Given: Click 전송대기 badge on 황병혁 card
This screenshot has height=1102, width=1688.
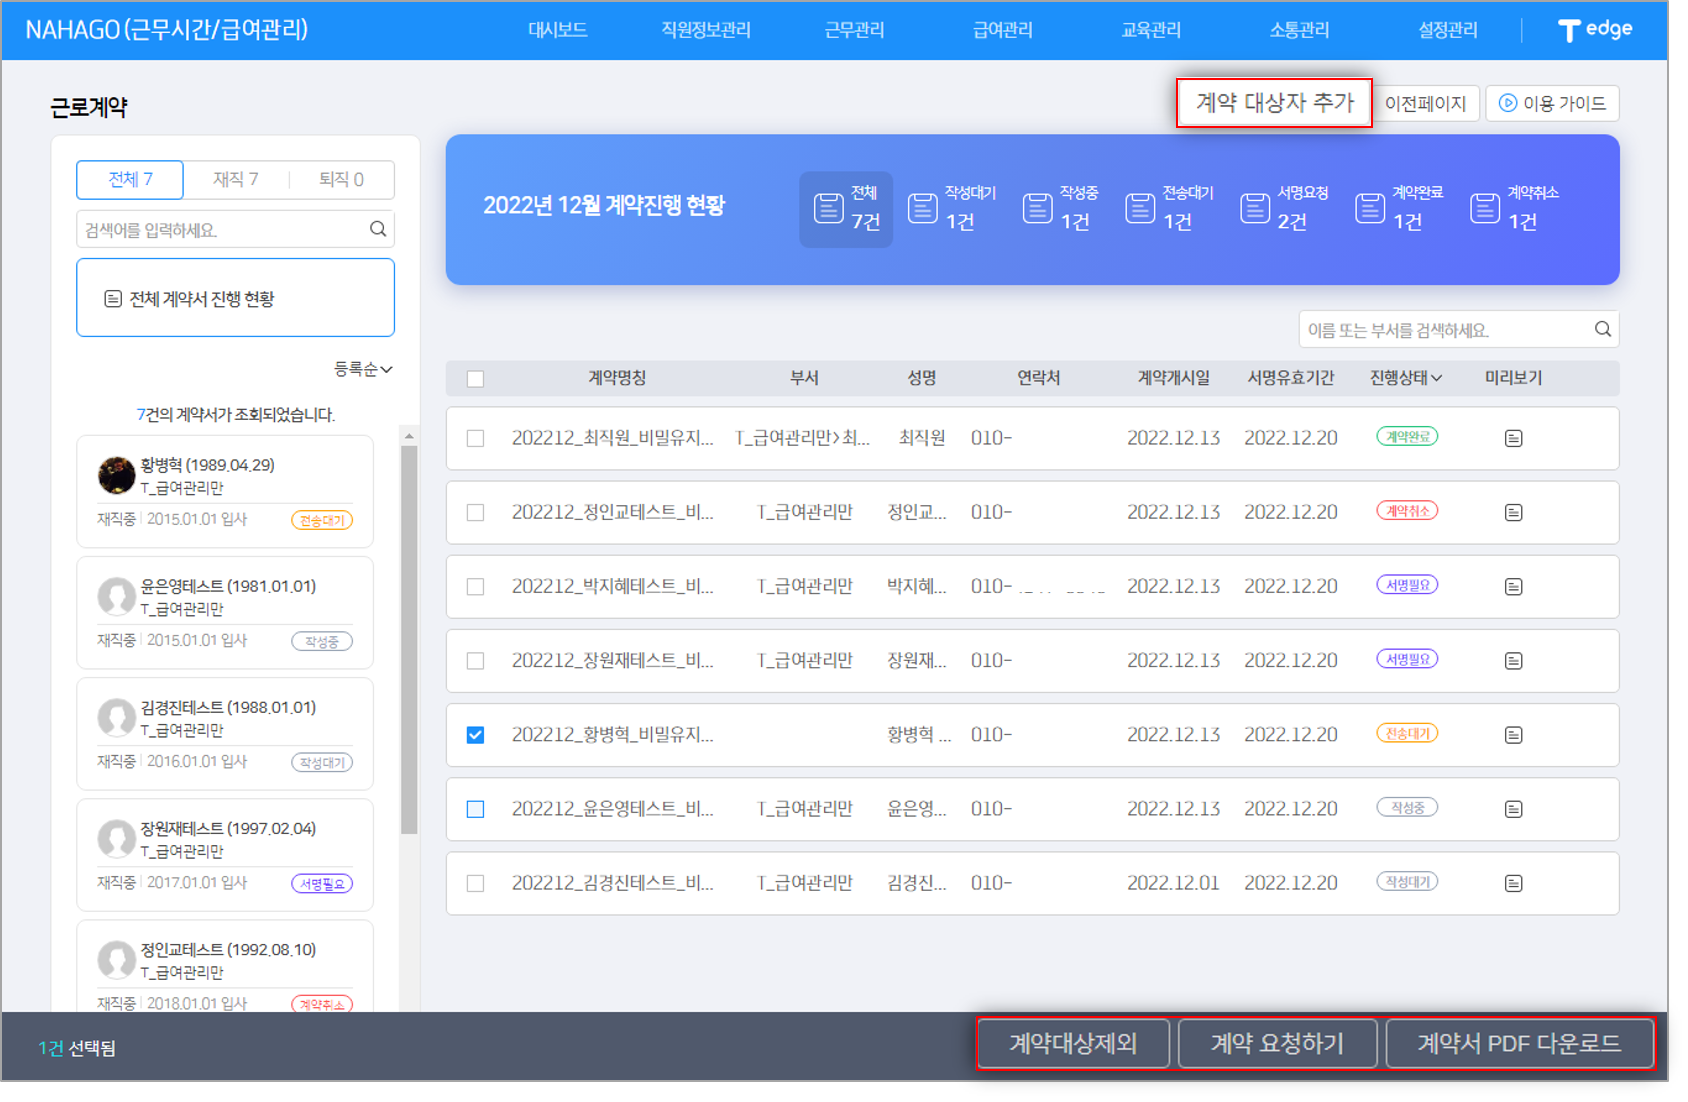Looking at the screenshot, I should pos(322,520).
